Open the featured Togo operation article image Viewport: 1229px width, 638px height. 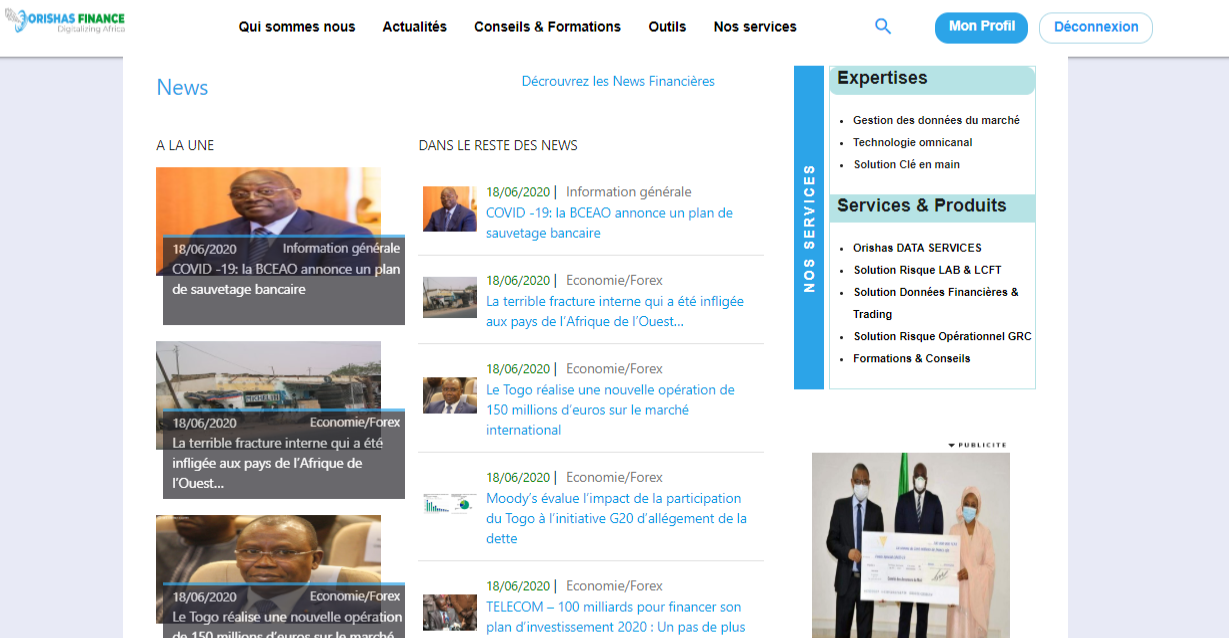268,548
